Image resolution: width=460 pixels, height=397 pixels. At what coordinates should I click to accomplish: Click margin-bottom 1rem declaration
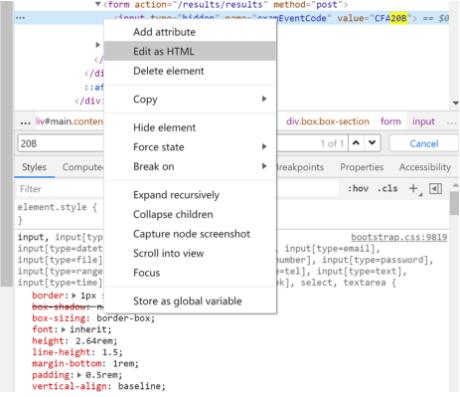pos(85,363)
